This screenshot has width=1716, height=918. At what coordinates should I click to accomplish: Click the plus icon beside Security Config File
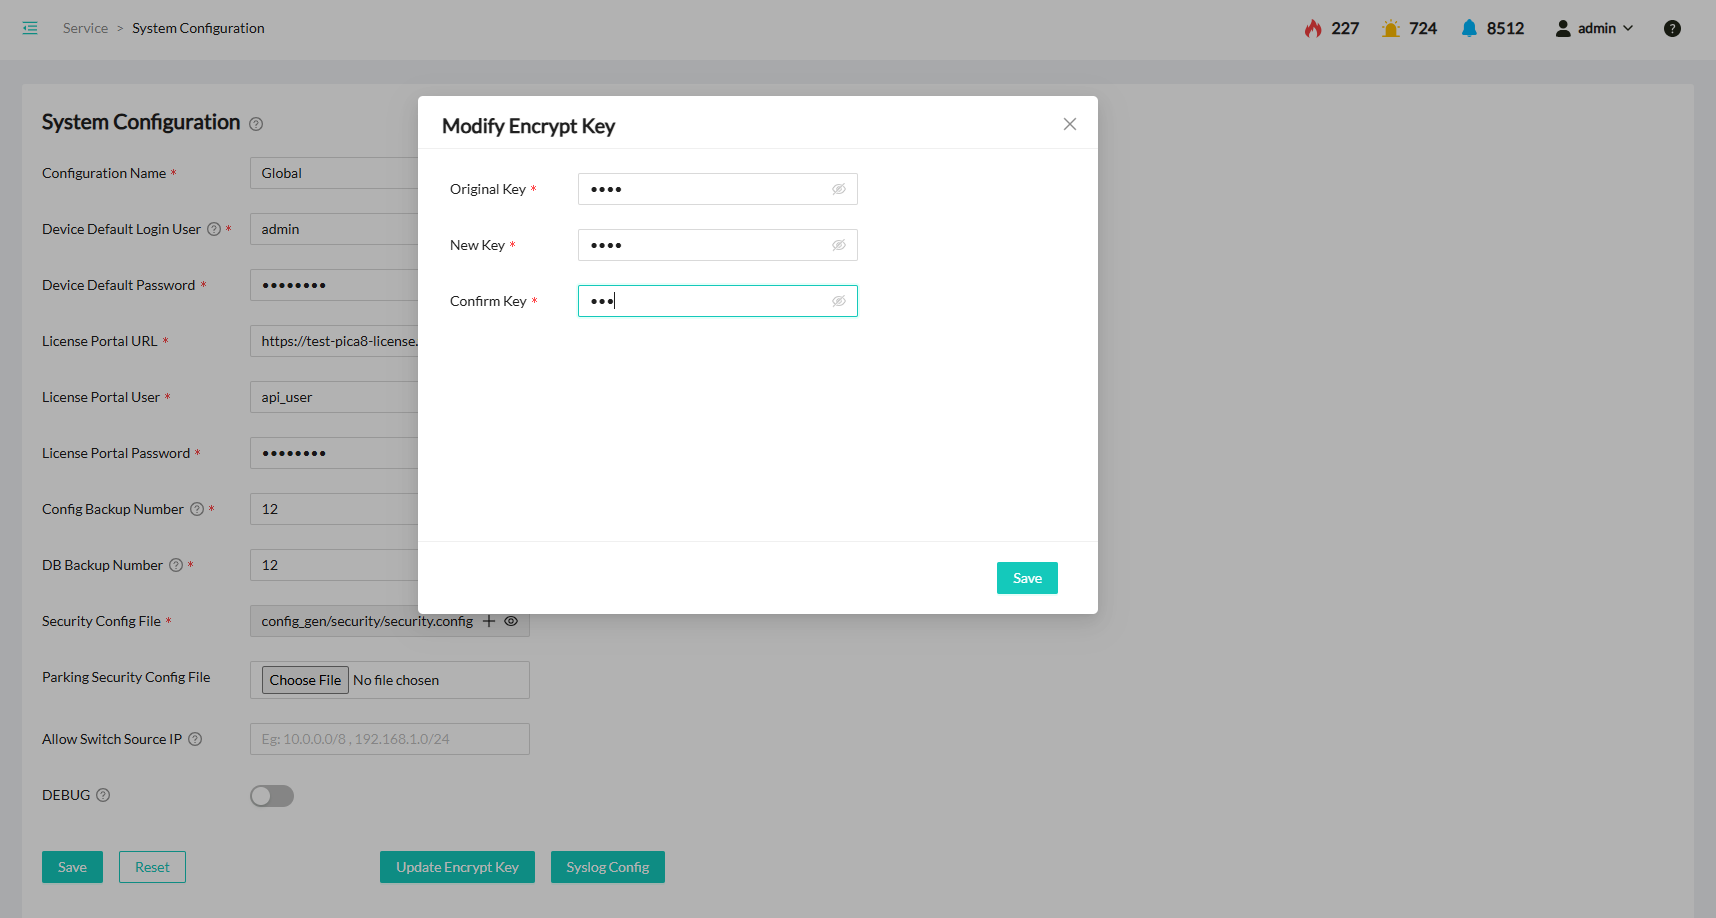(x=489, y=621)
